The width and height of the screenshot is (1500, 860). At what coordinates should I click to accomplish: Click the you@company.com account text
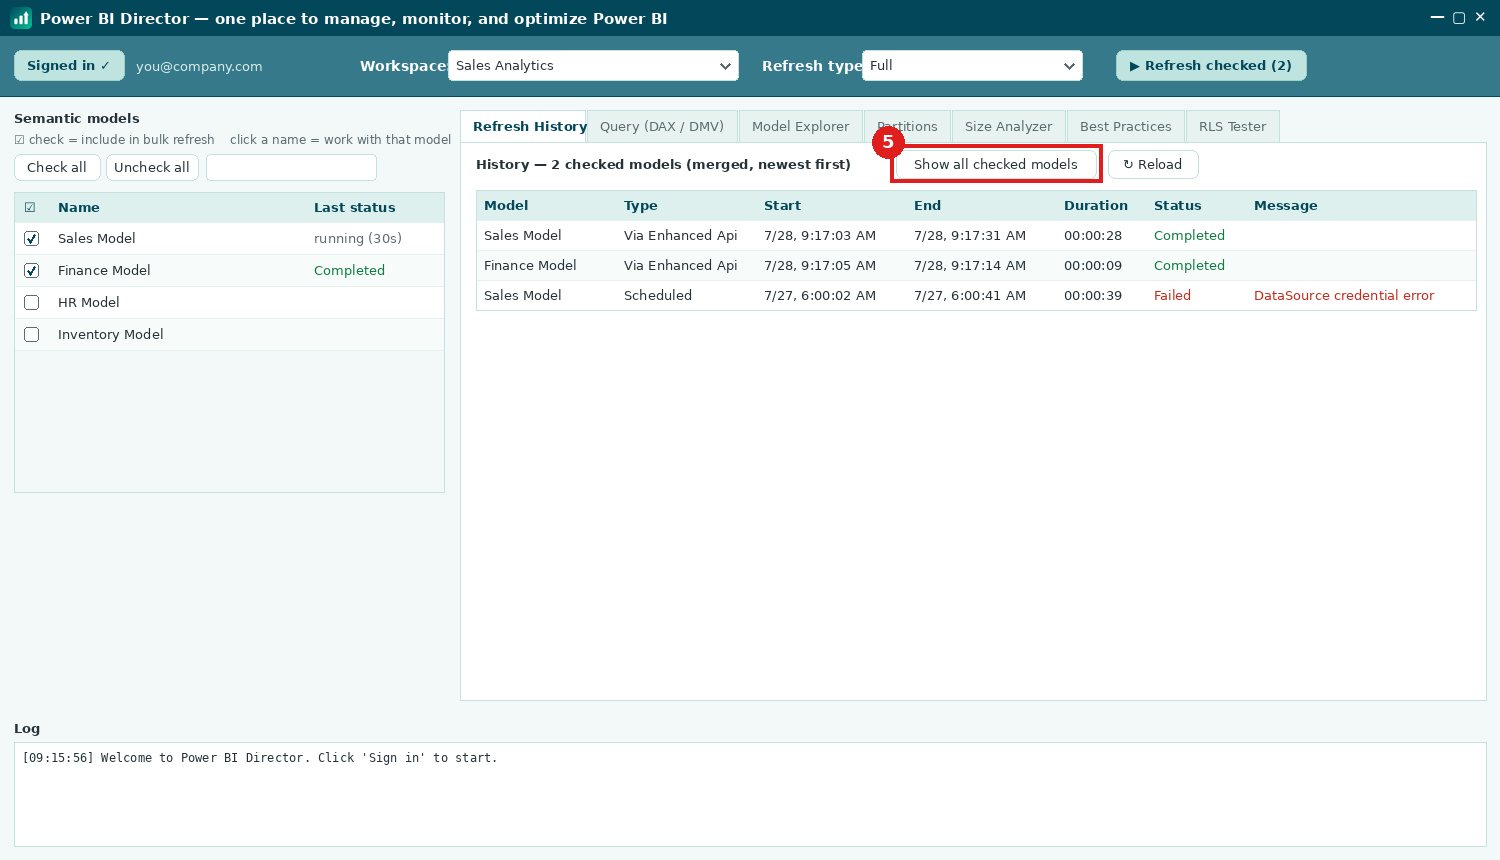coord(199,66)
